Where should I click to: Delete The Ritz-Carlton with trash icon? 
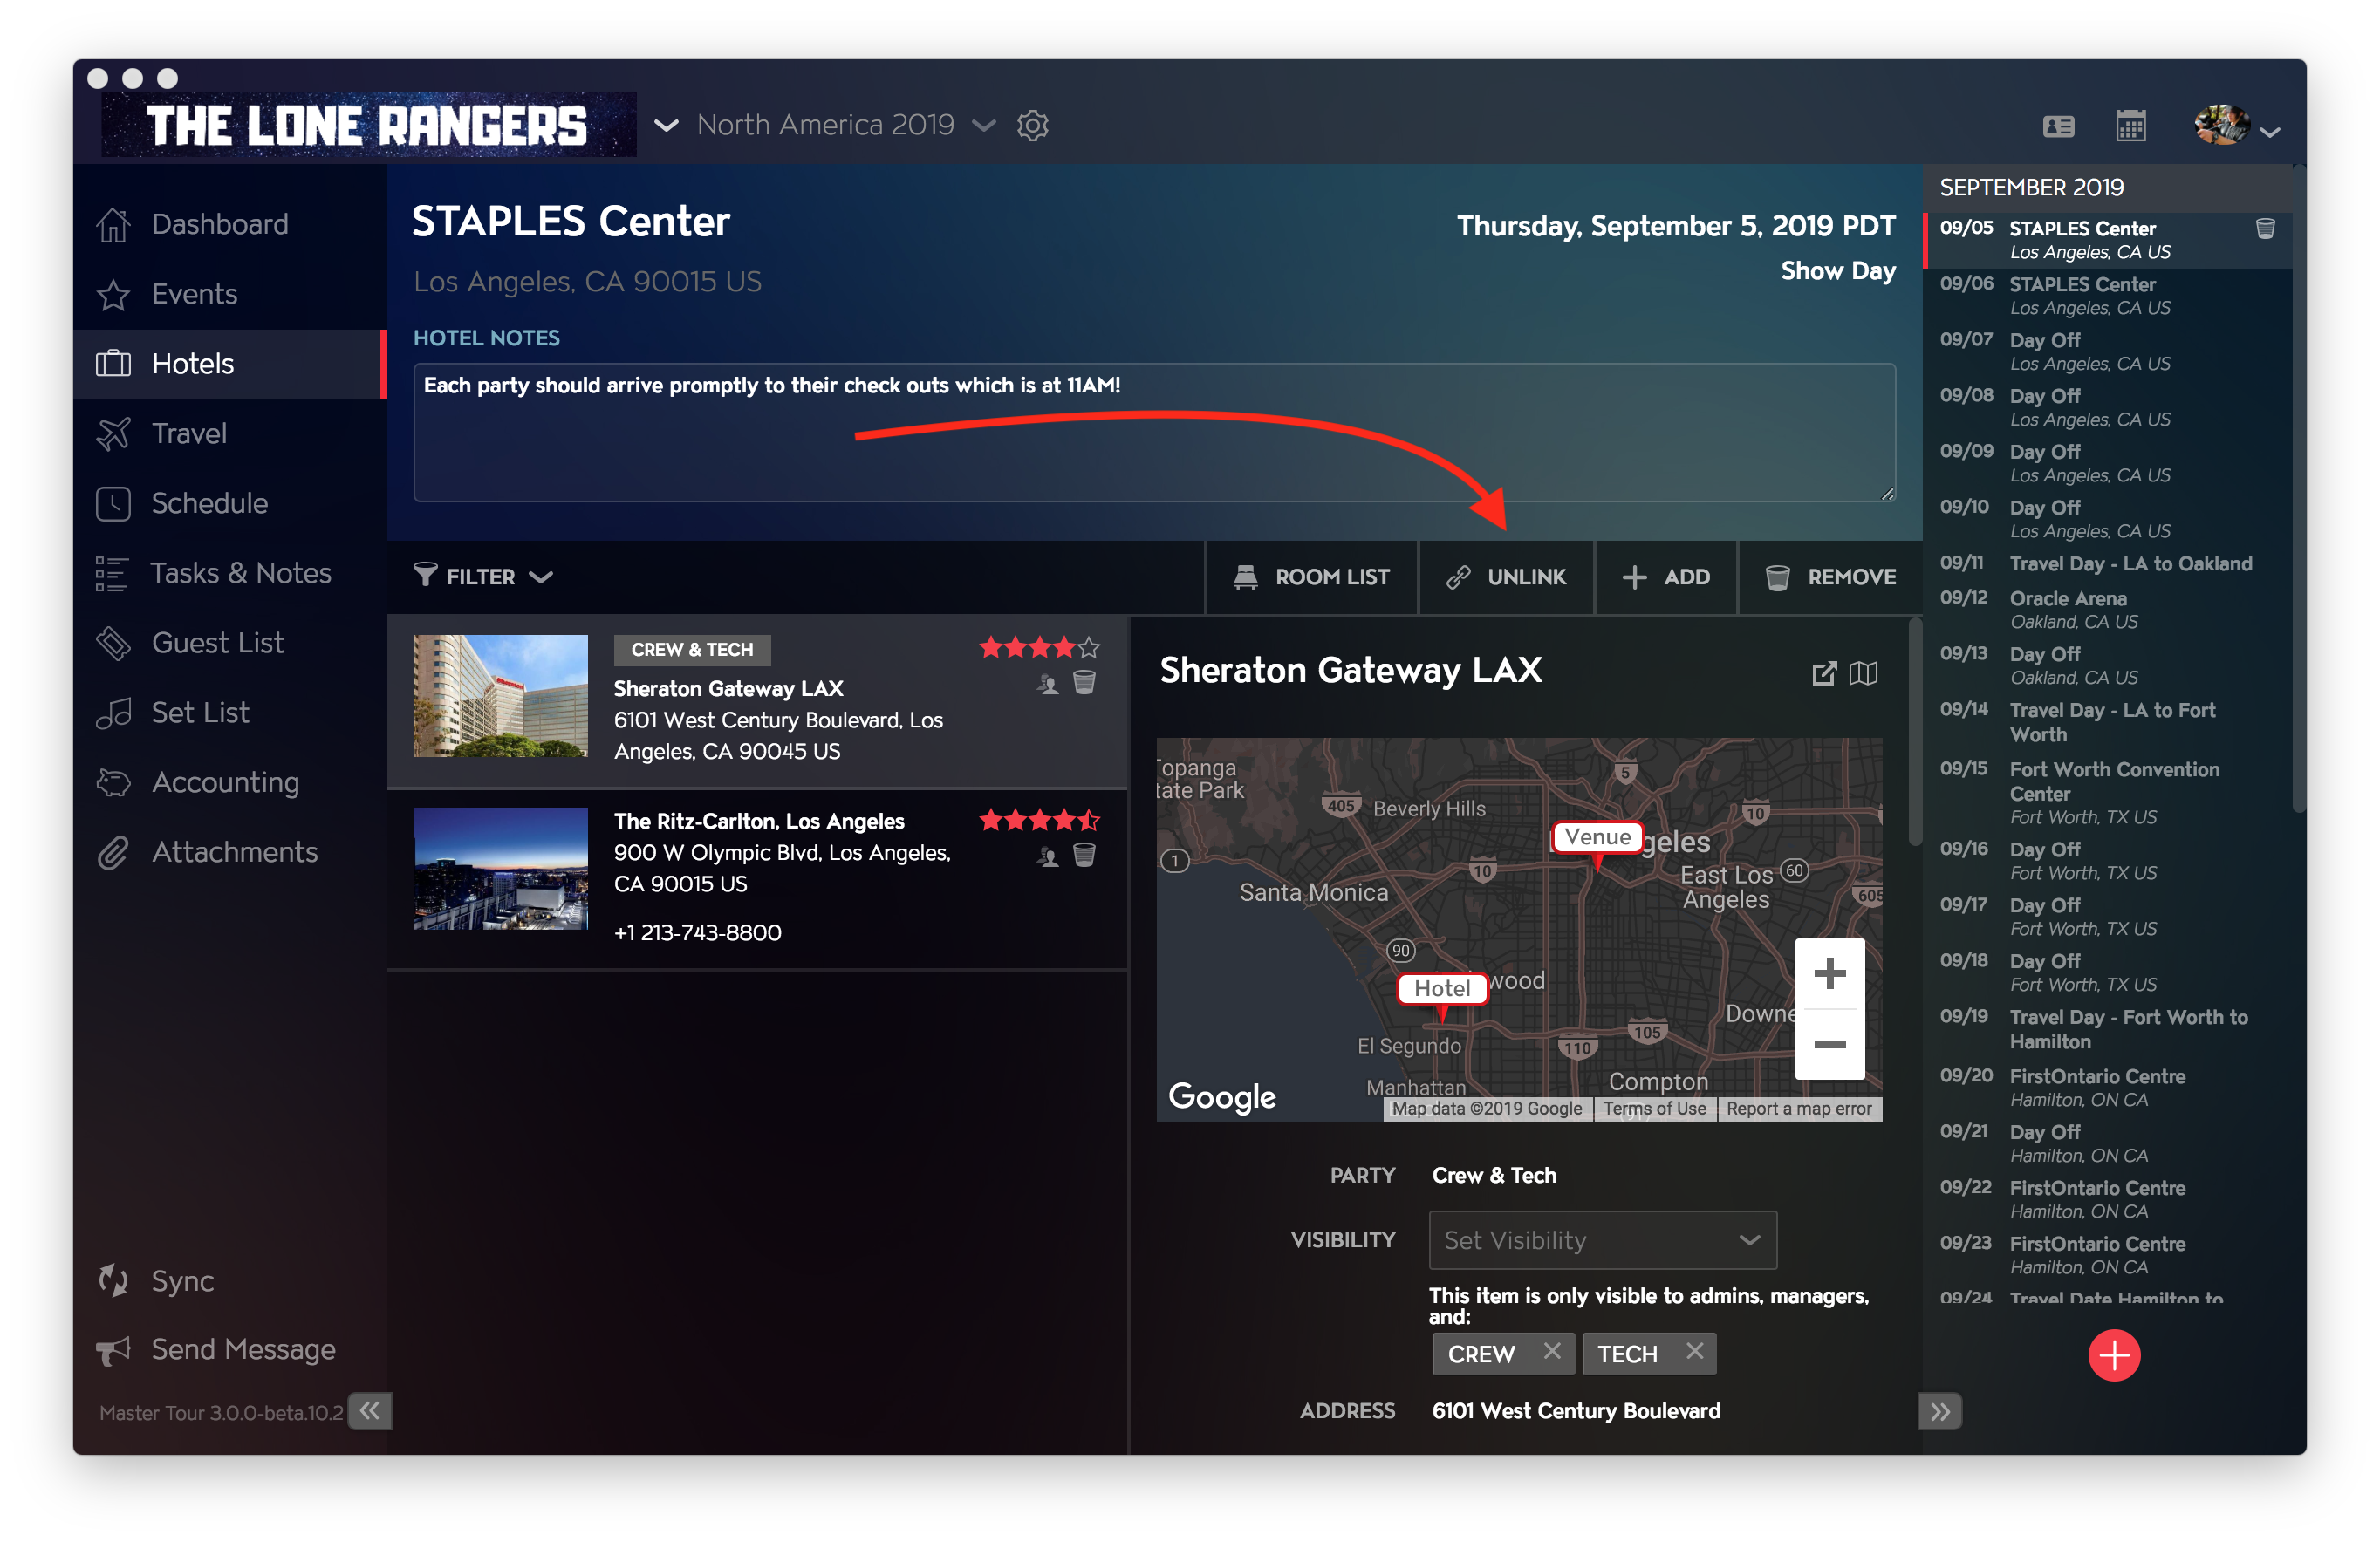coord(1084,855)
